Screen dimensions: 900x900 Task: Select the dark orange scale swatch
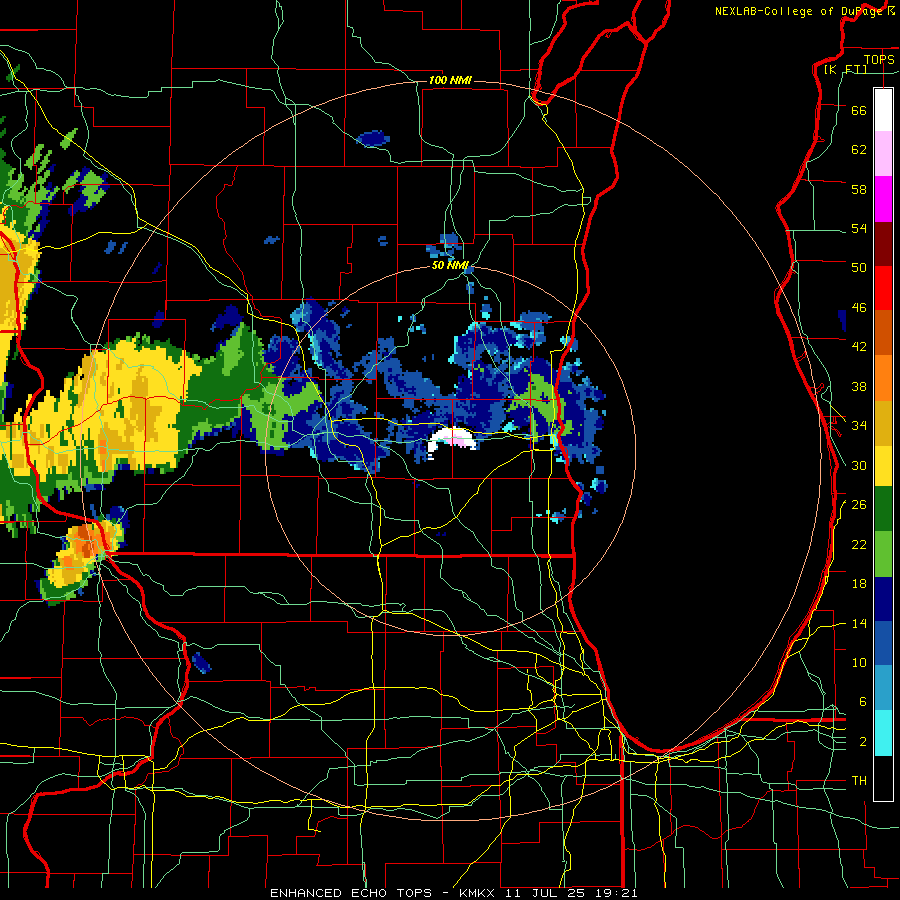883,333
